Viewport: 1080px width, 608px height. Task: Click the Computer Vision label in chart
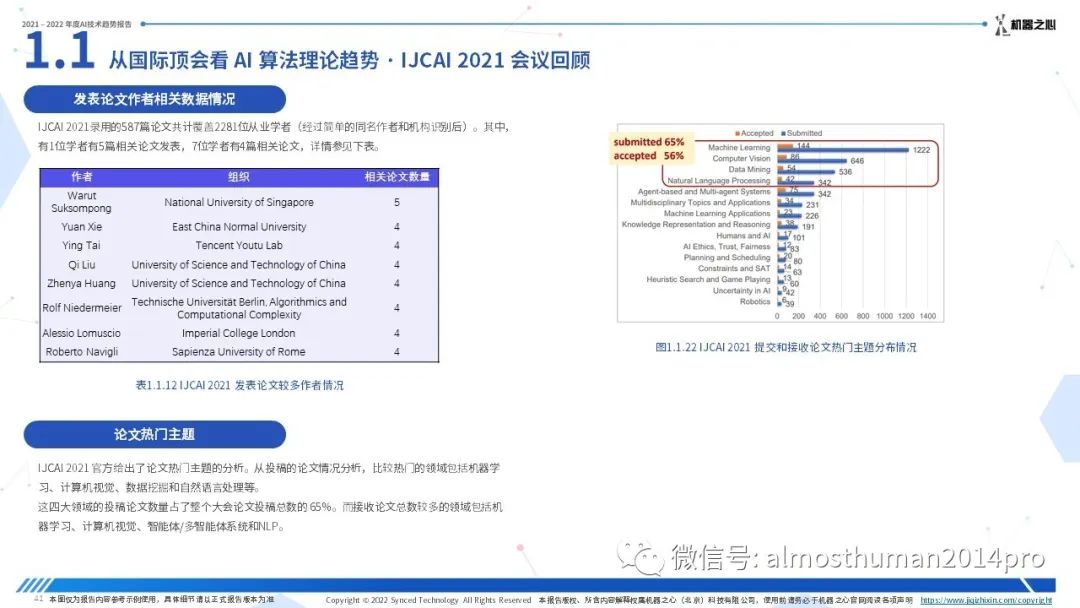(741, 159)
